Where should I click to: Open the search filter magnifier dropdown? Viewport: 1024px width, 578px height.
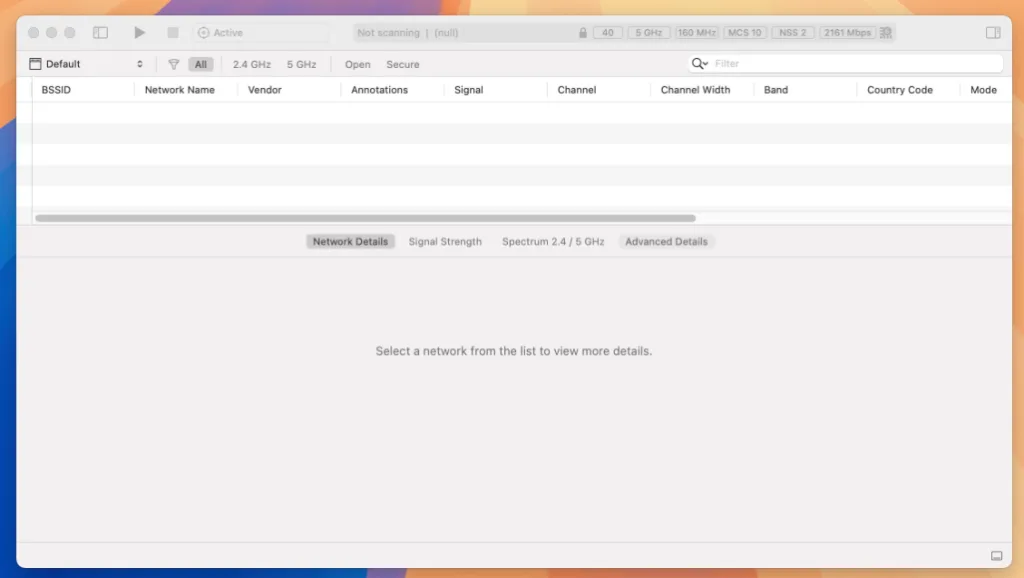700,64
